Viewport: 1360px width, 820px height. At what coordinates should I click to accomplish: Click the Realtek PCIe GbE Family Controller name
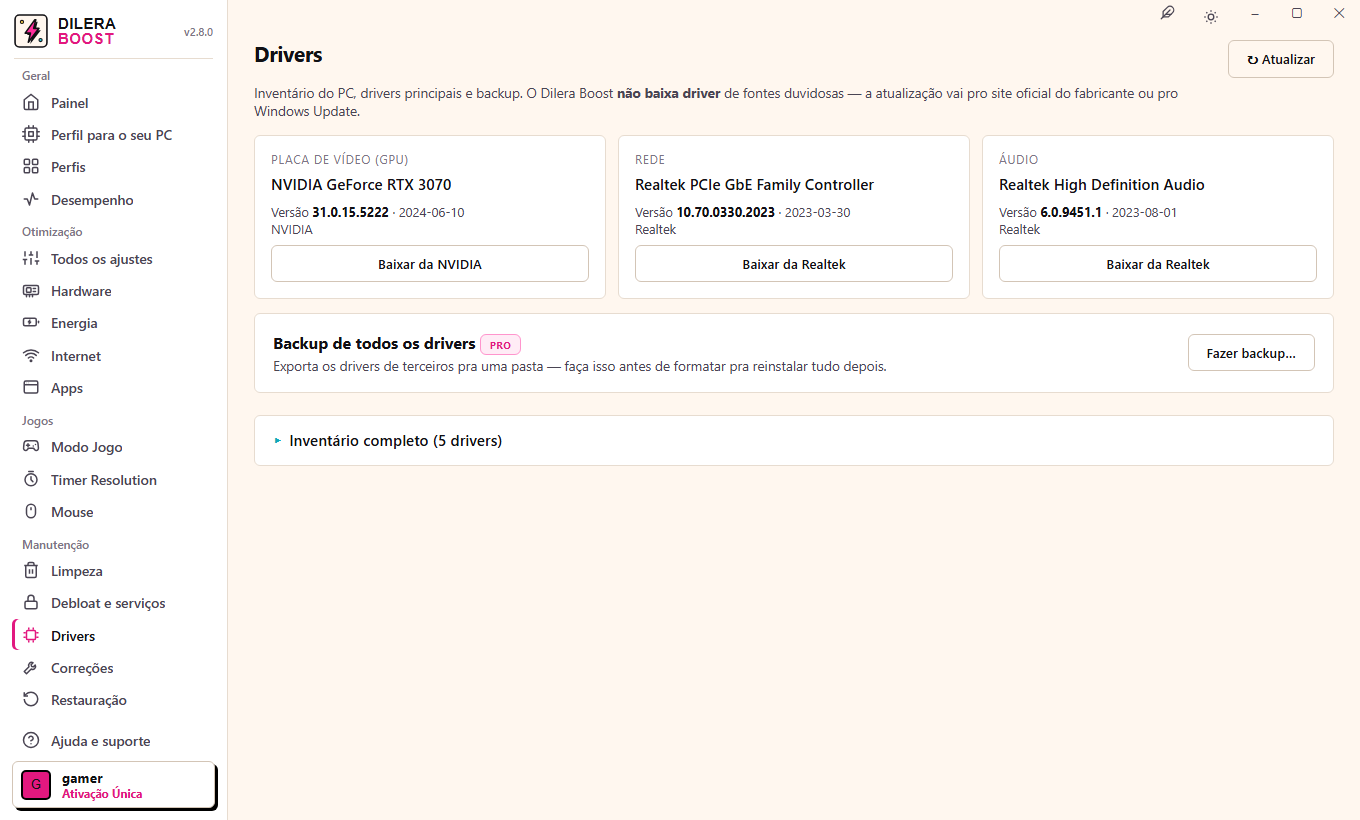pyautogui.click(x=755, y=185)
